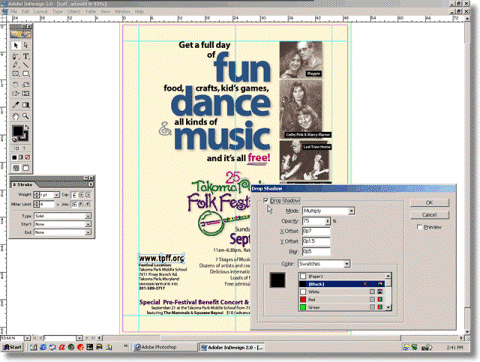Click the X Offset input field
The height and width of the screenshot is (362, 480).
click(316, 231)
